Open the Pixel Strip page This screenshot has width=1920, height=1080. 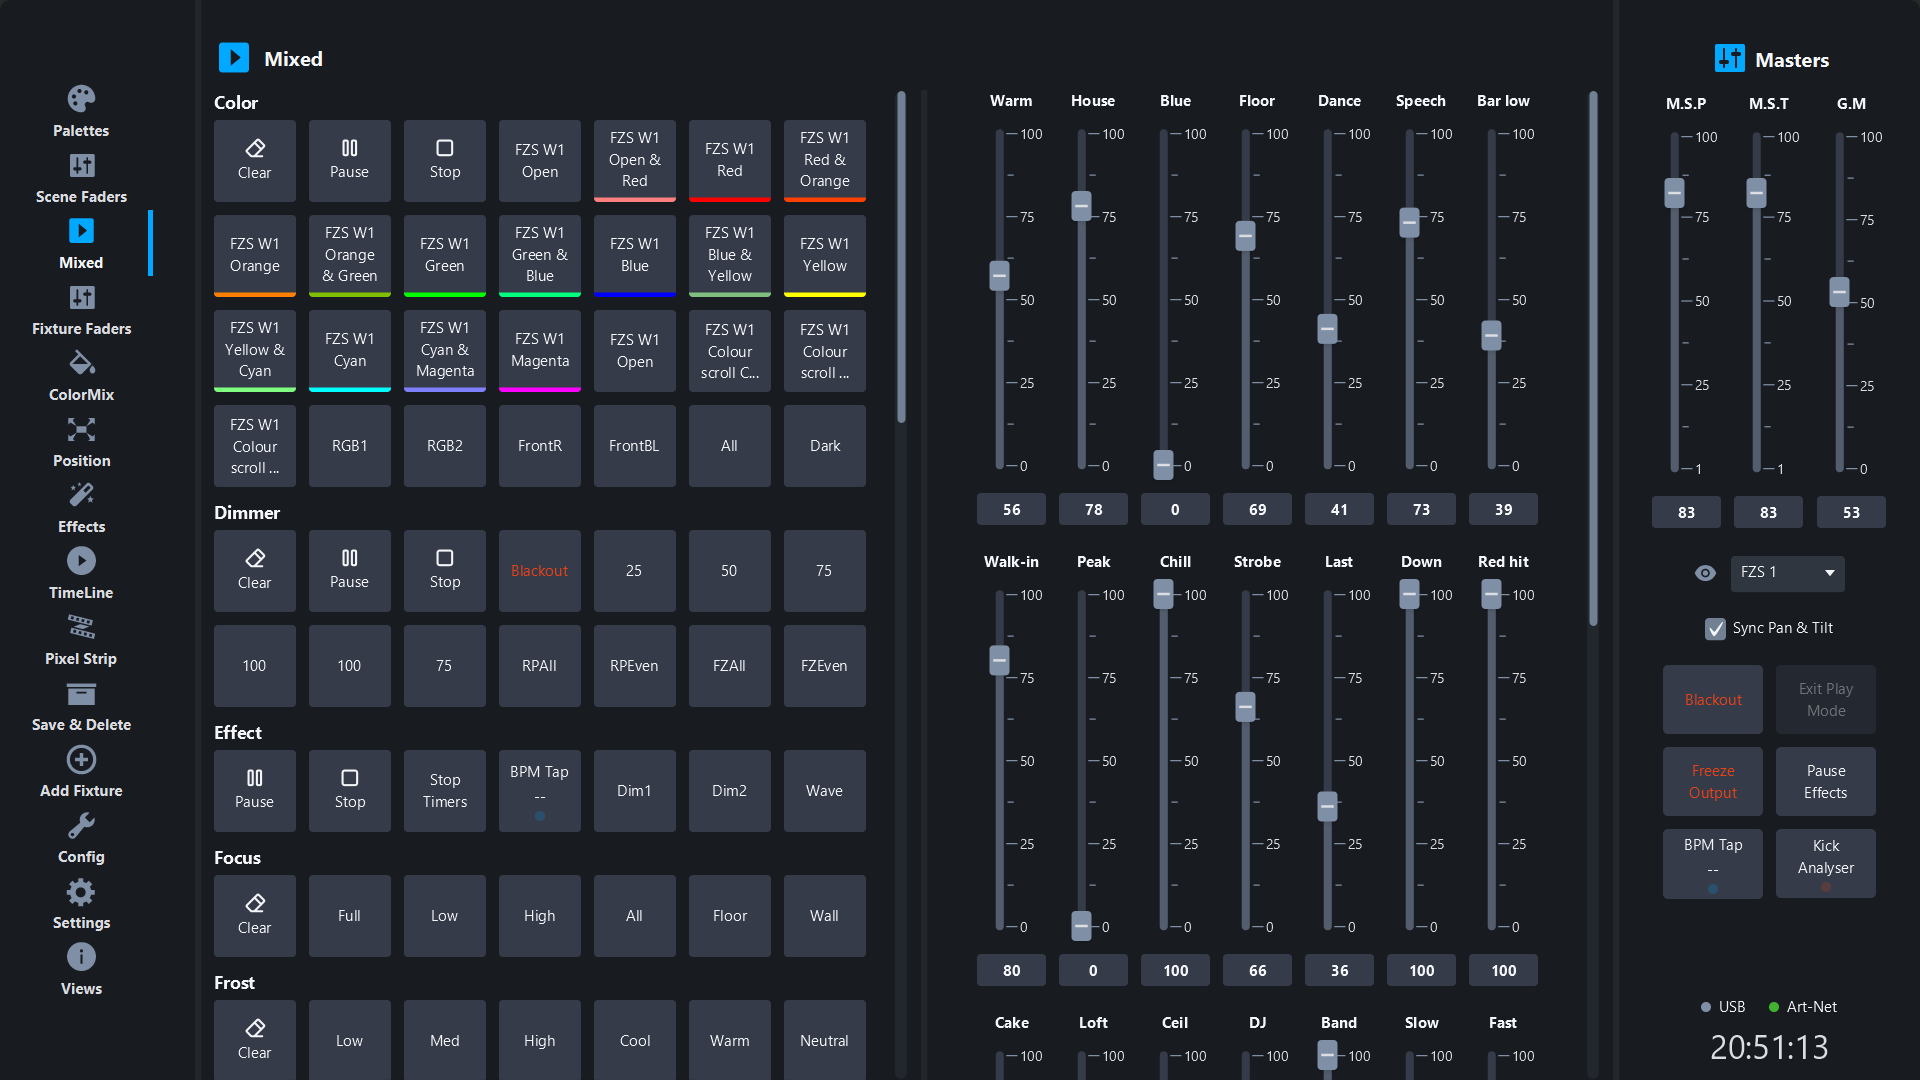pos(81,639)
